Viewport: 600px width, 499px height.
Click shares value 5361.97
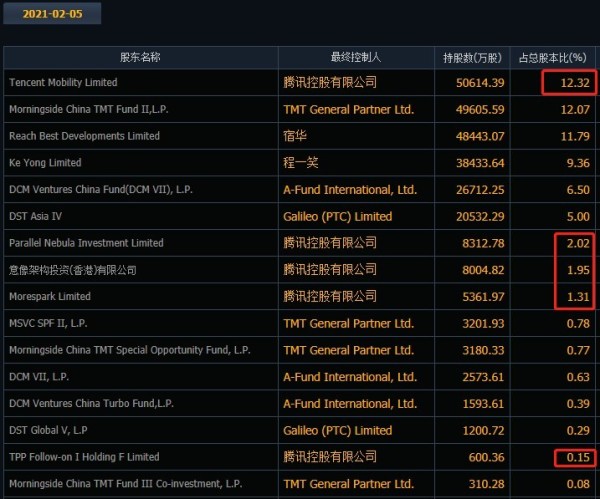[x=483, y=297]
